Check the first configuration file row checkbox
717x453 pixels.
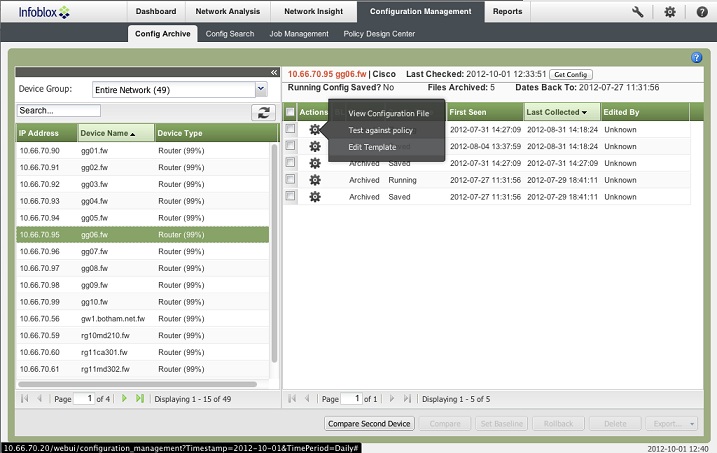290,130
